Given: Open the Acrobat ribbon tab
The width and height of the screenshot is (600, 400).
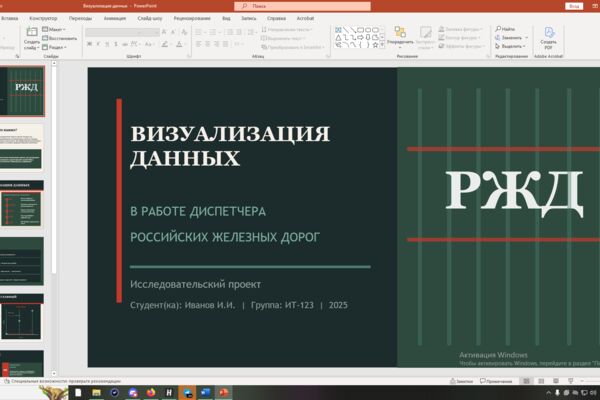Looking at the screenshot, I should (x=305, y=18).
